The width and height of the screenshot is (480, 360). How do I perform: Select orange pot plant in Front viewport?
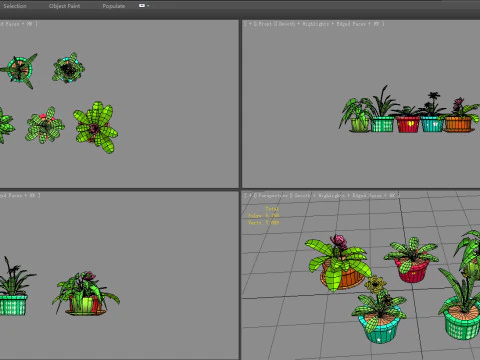coord(460,116)
